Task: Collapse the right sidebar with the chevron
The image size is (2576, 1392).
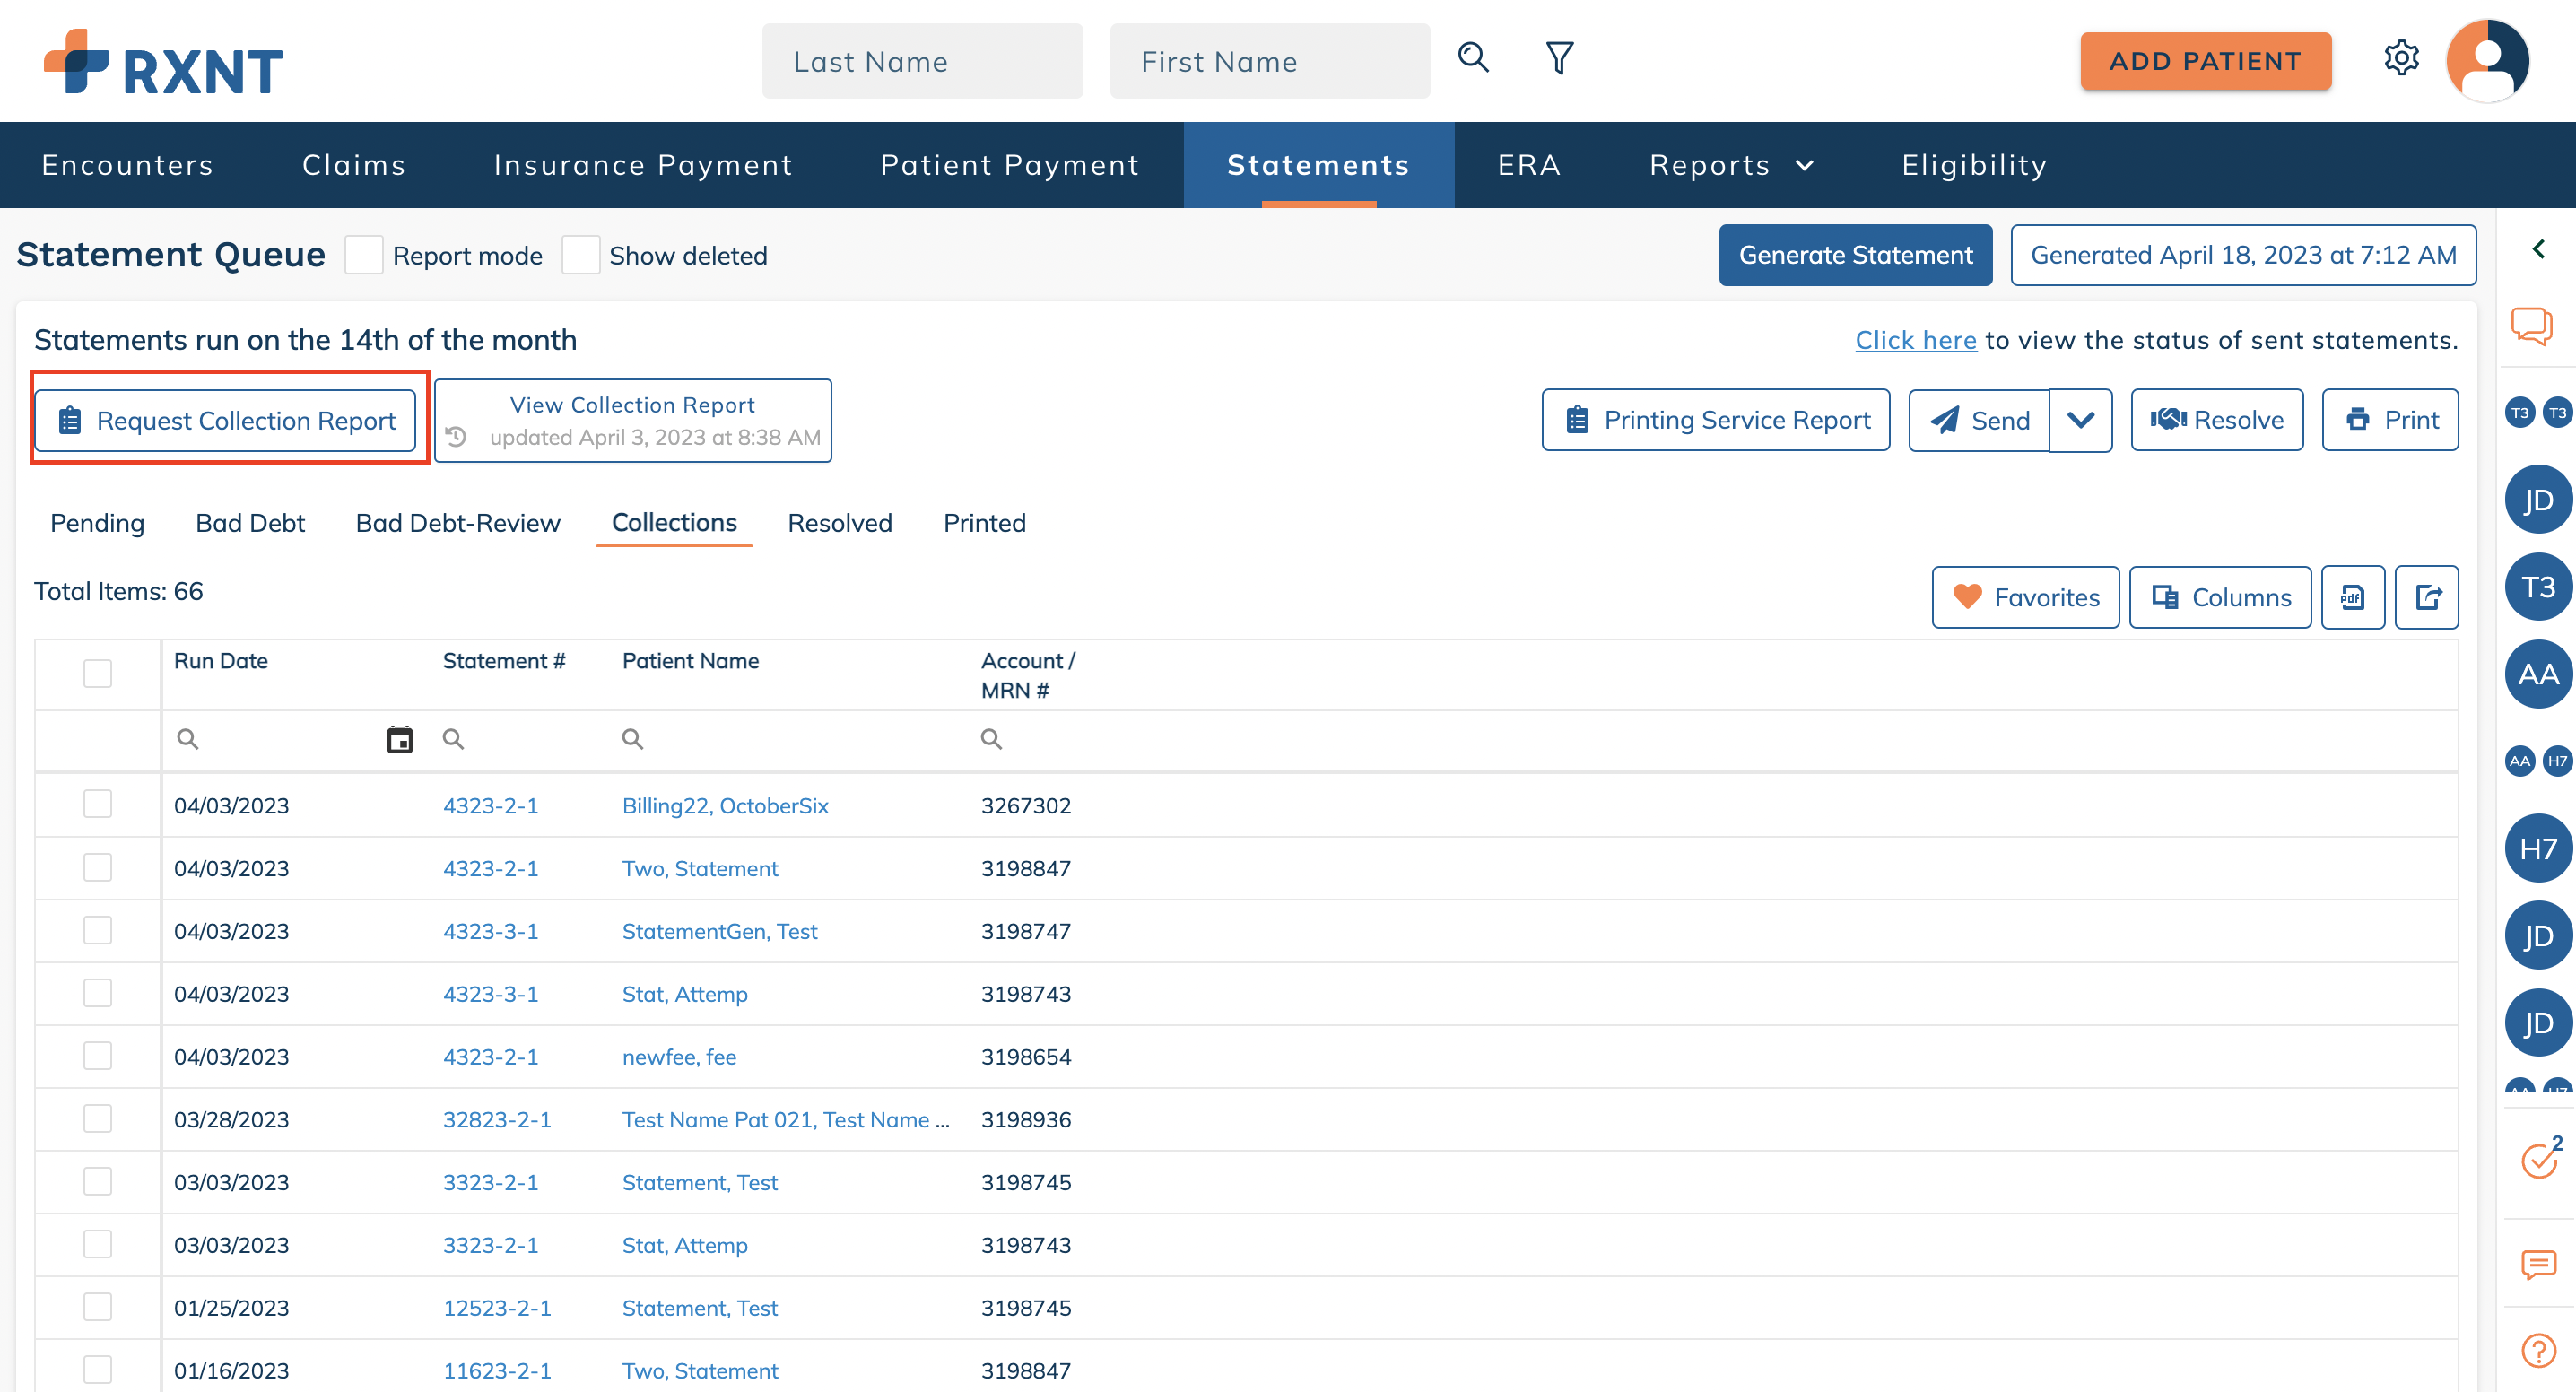Action: pyautogui.click(x=2538, y=249)
